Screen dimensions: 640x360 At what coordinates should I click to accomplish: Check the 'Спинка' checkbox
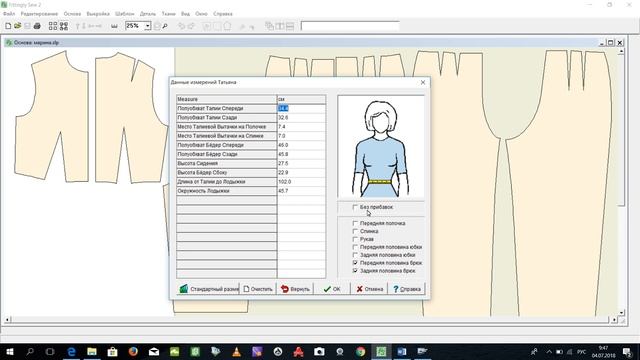[x=355, y=231]
